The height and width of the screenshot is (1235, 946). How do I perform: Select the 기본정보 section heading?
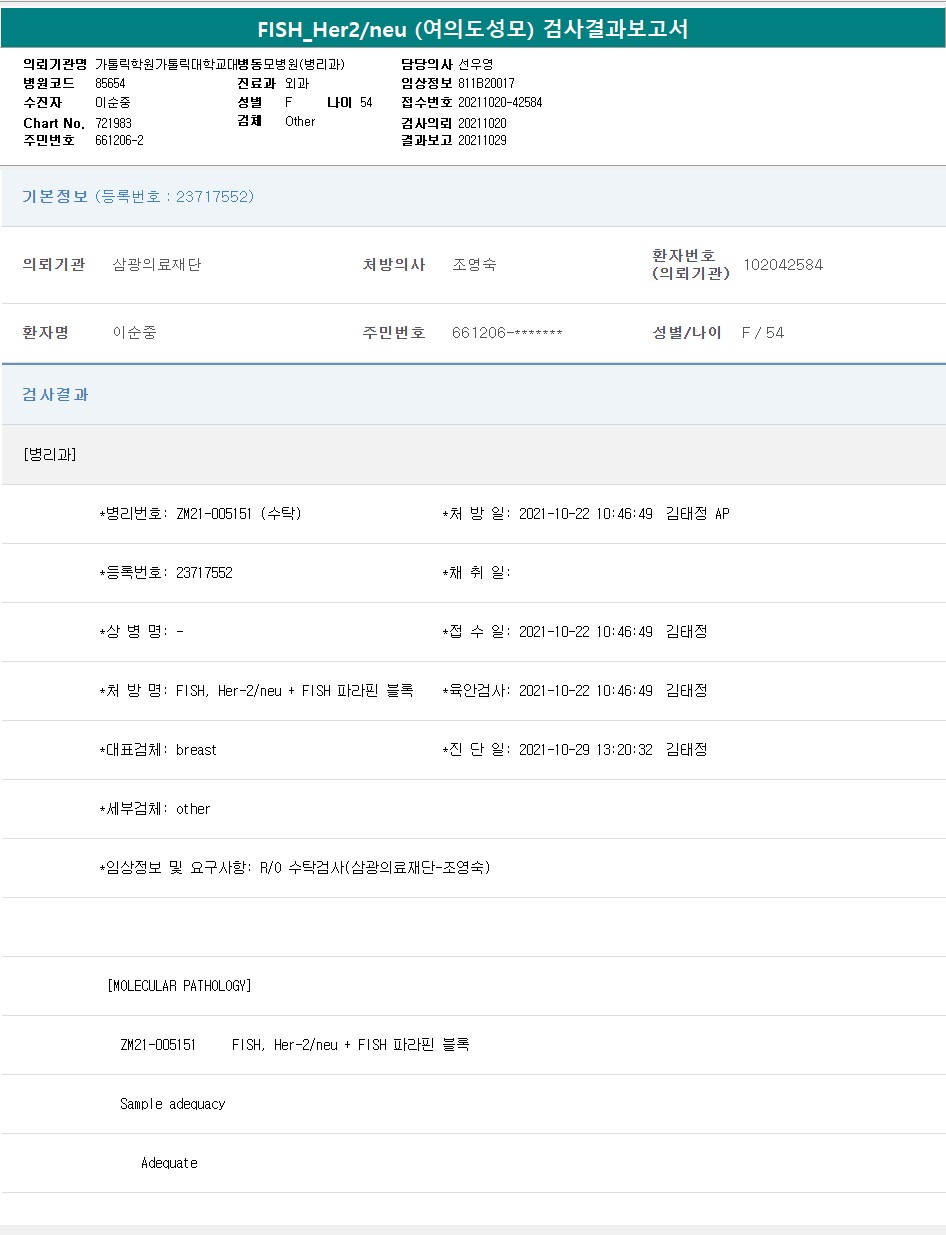pyautogui.click(x=55, y=196)
